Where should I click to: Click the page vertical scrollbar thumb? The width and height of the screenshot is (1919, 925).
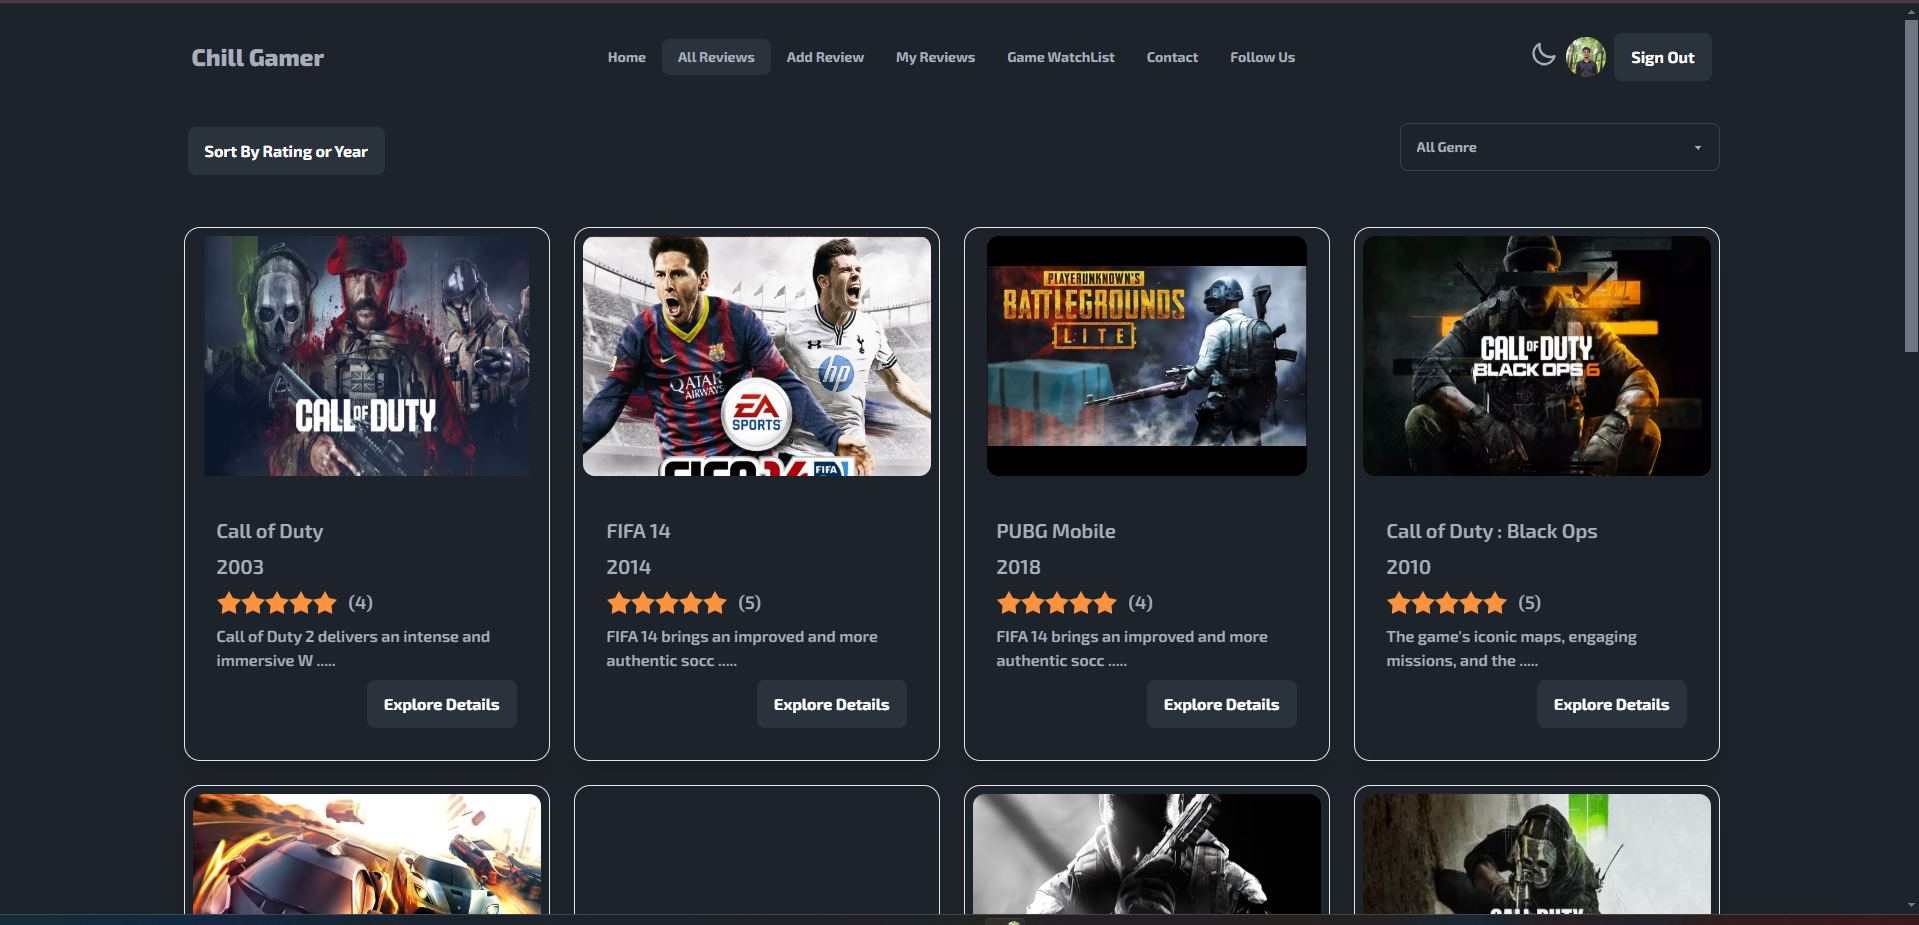(1911, 185)
